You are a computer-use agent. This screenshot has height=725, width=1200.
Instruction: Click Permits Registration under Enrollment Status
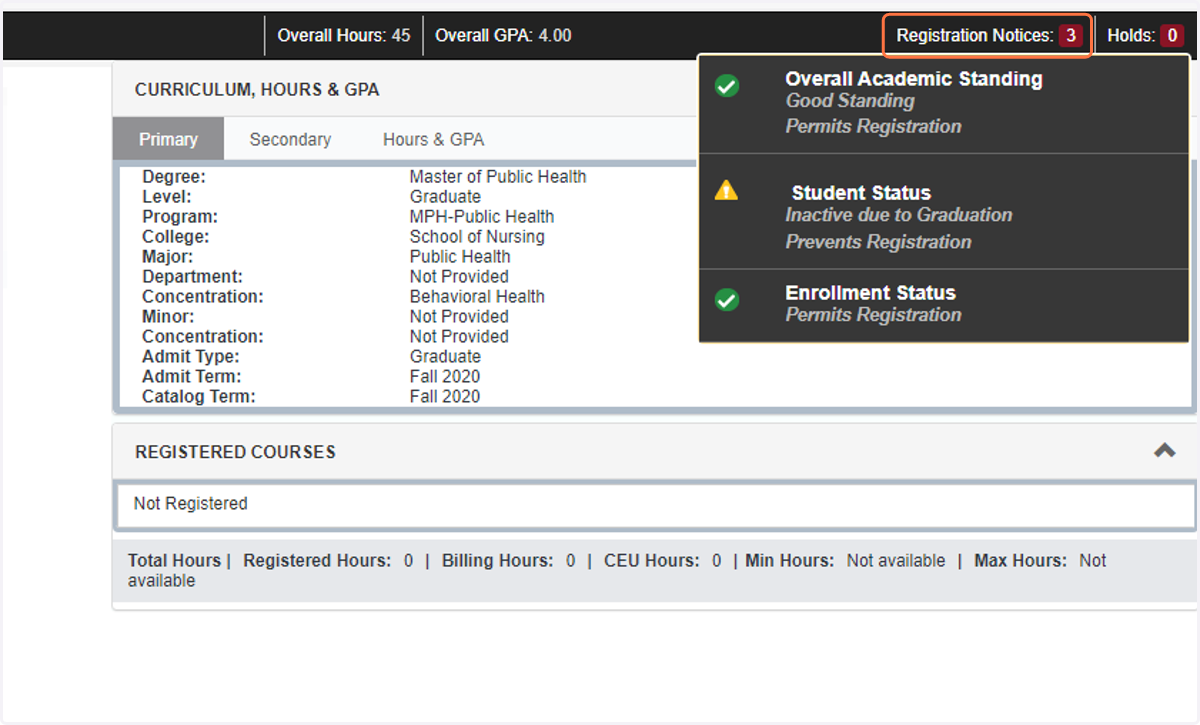tap(873, 315)
